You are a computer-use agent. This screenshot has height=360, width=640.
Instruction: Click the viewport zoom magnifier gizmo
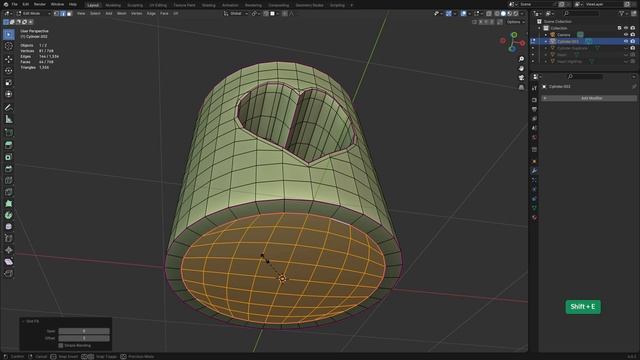521,59
